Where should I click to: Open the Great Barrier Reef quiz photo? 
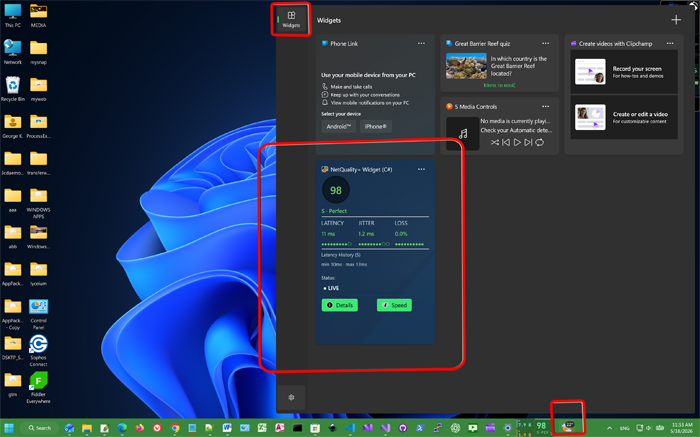pyautogui.click(x=466, y=66)
